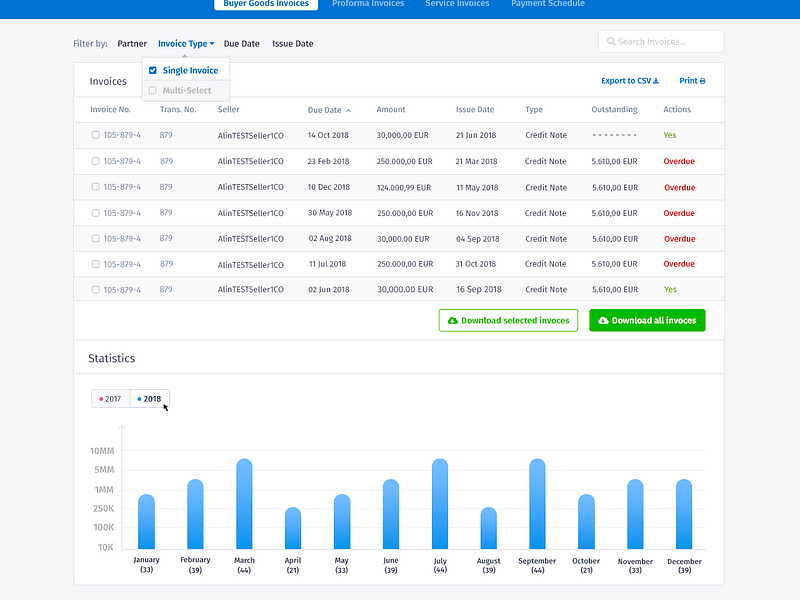Click the Download all invoices button
Screen dimensions: 800x600
click(x=647, y=320)
